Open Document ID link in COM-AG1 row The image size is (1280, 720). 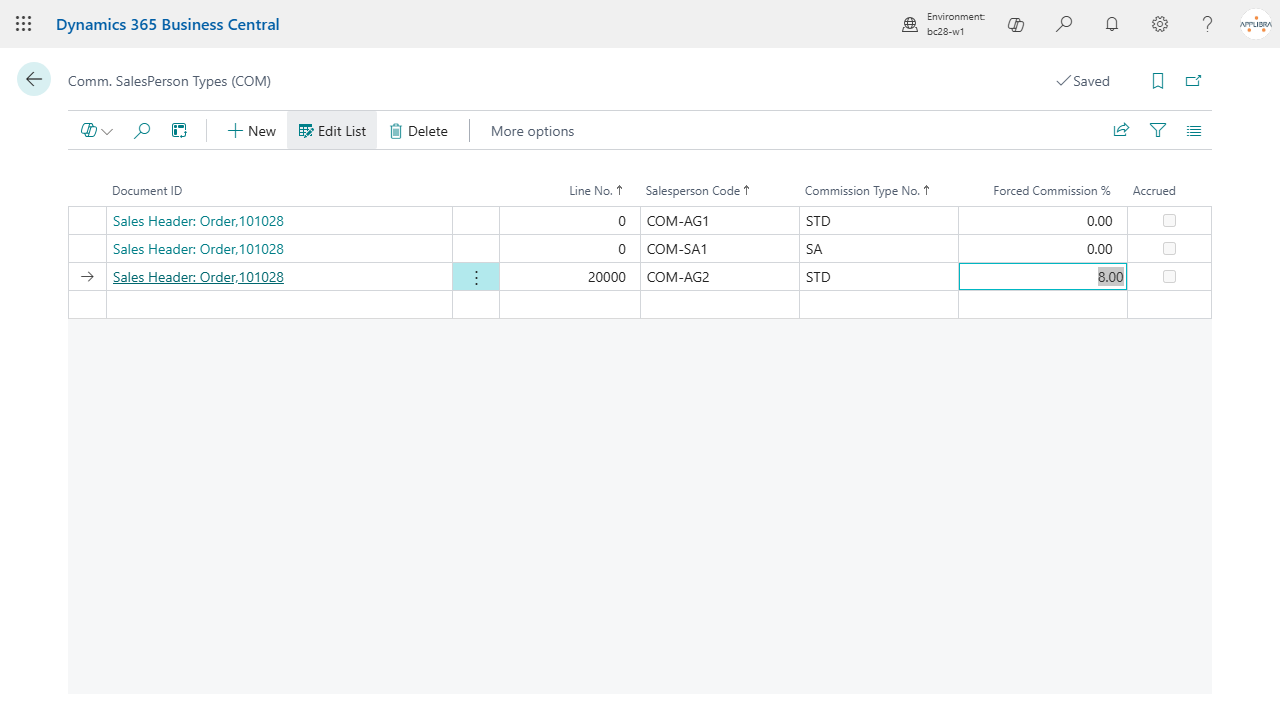[198, 221]
